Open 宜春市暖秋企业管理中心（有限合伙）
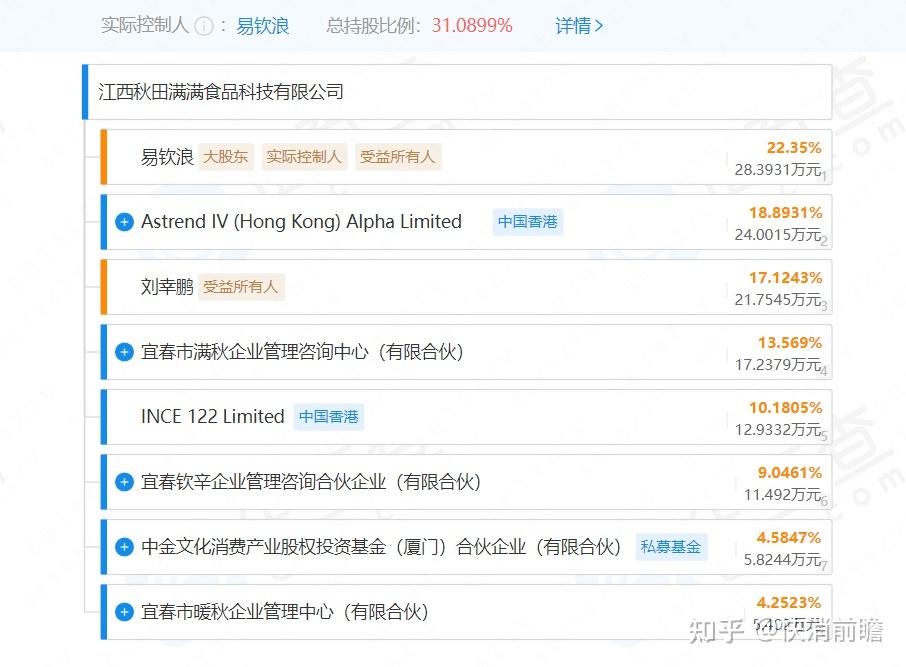 tap(284, 612)
